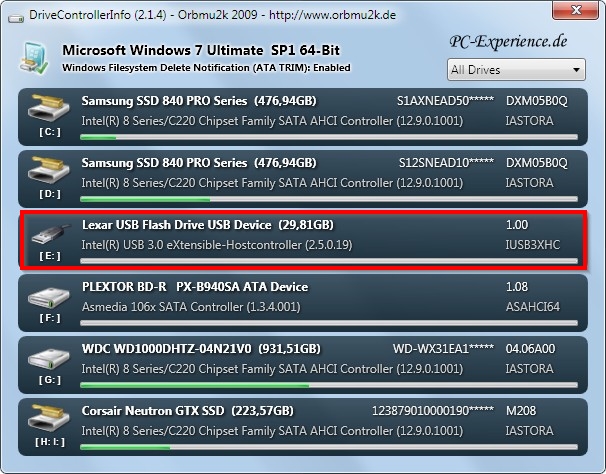Screen dimensions: 606x474
Task: Click the IASTORA driver name in WDC row
Action: pos(529,369)
